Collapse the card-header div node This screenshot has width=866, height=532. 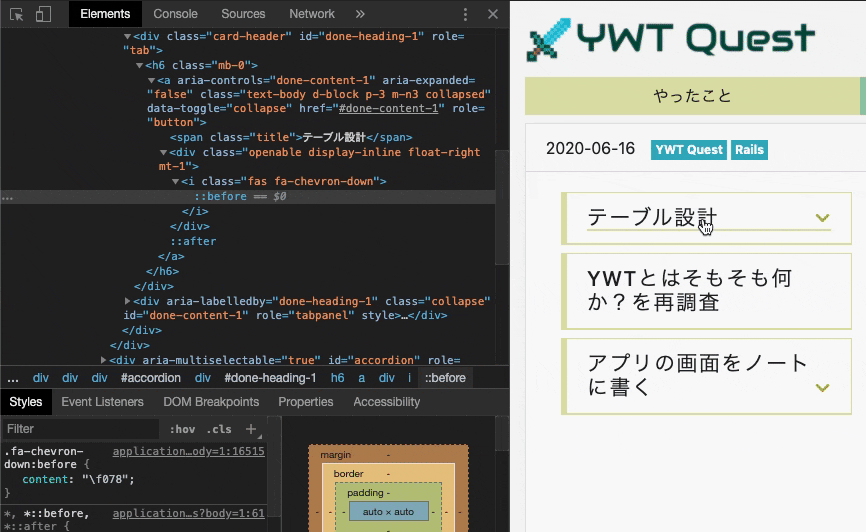coord(127,36)
